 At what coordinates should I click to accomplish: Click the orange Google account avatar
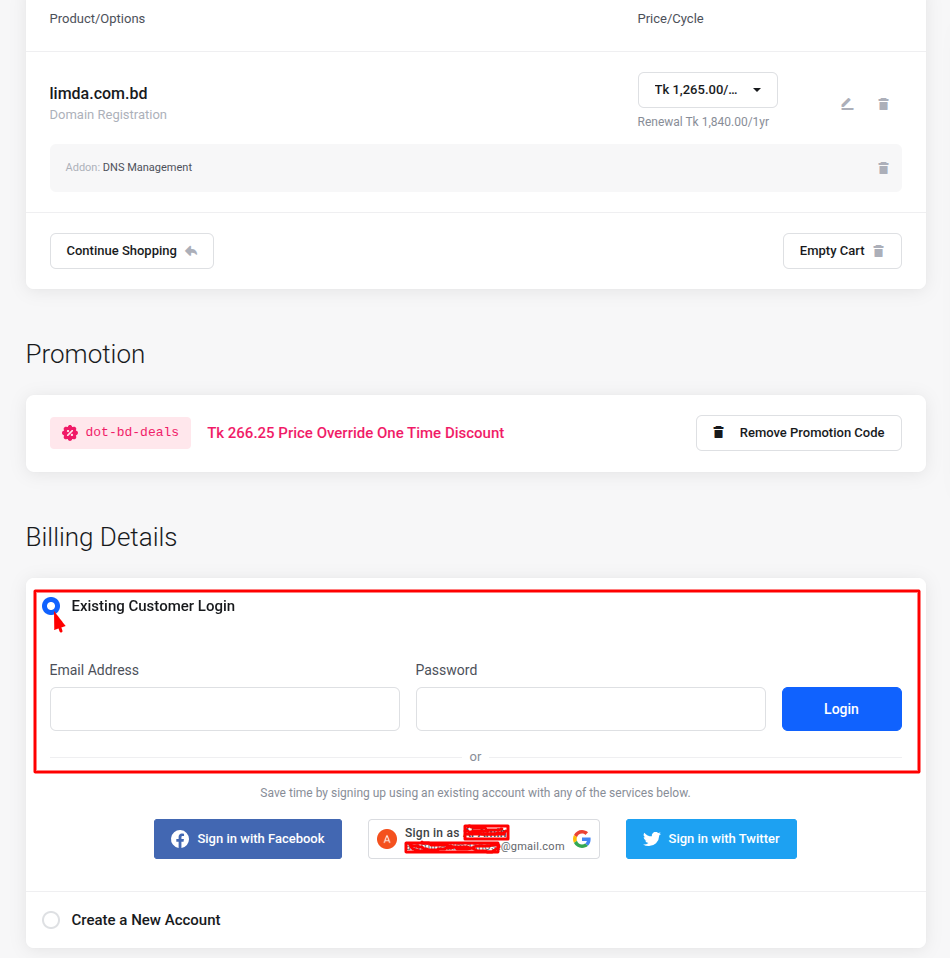387,839
